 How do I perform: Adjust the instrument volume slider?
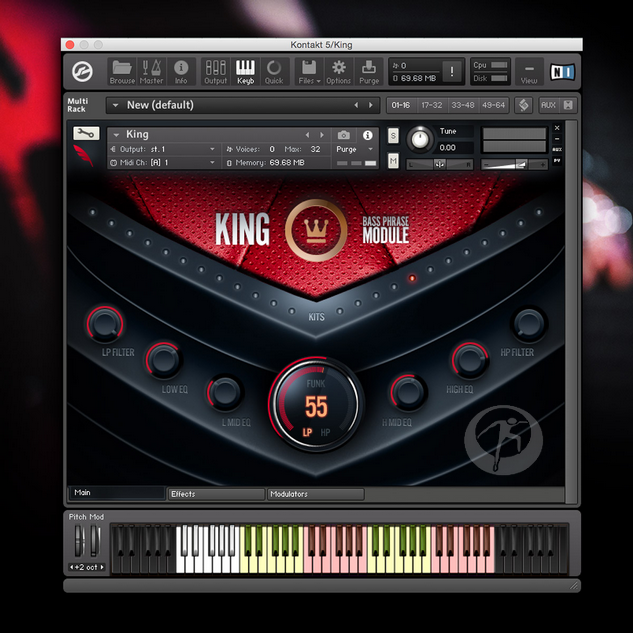514,164
